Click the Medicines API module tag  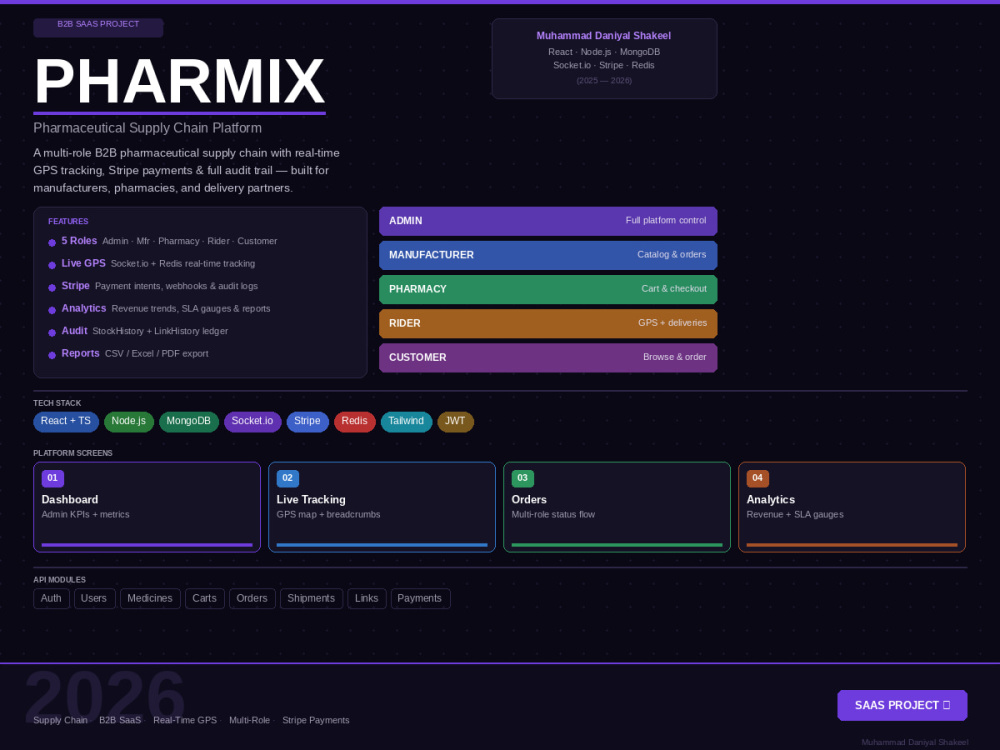(x=150, y=598)
